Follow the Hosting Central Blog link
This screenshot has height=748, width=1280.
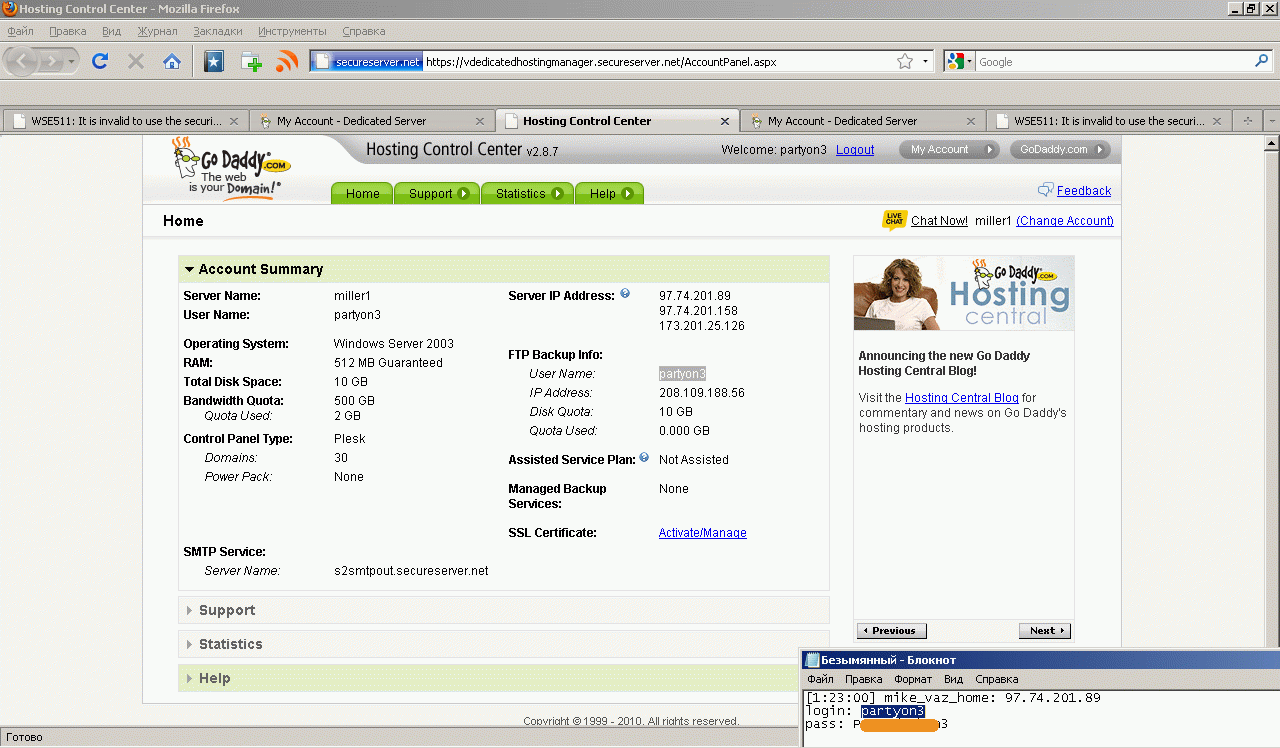961,398
